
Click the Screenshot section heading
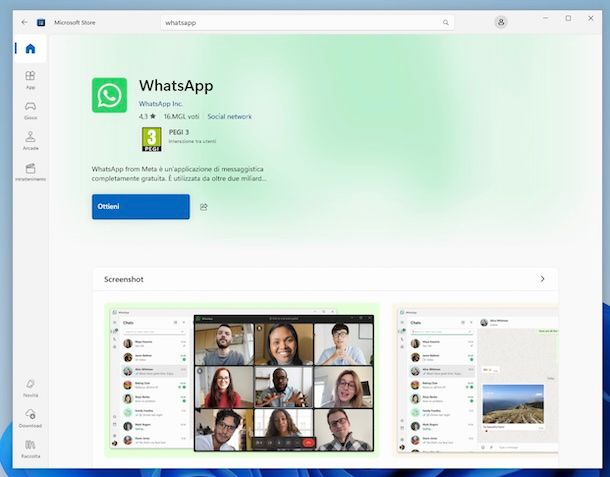click(124, 279)
